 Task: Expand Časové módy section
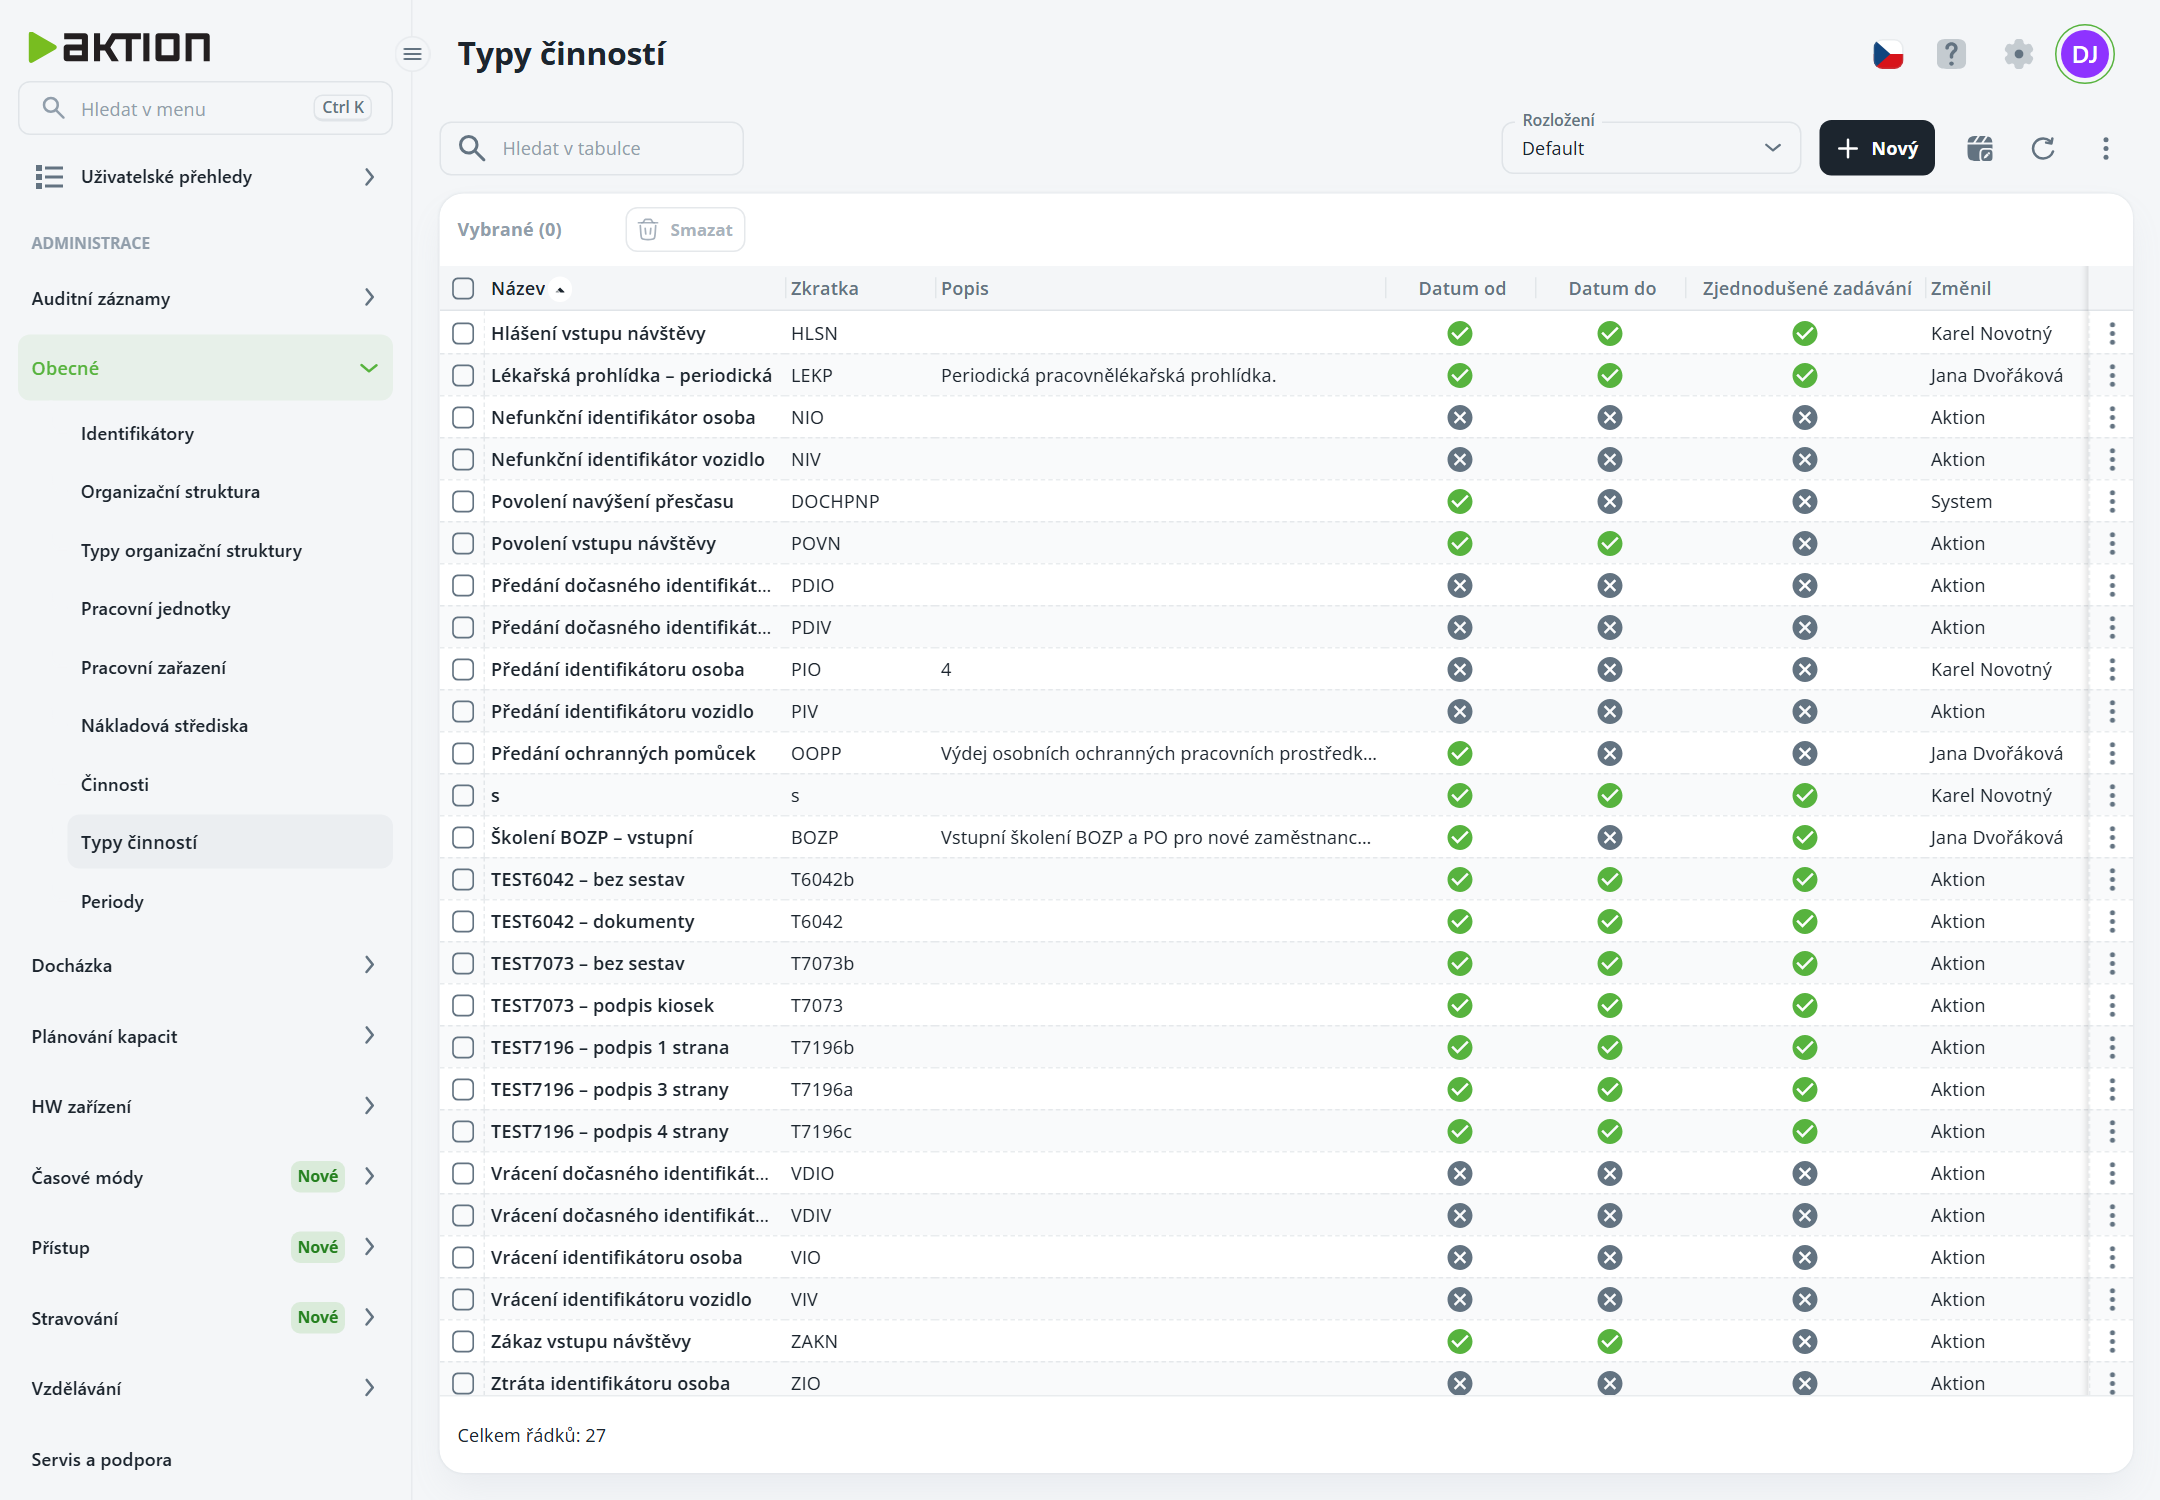(x=205, y=1177)
